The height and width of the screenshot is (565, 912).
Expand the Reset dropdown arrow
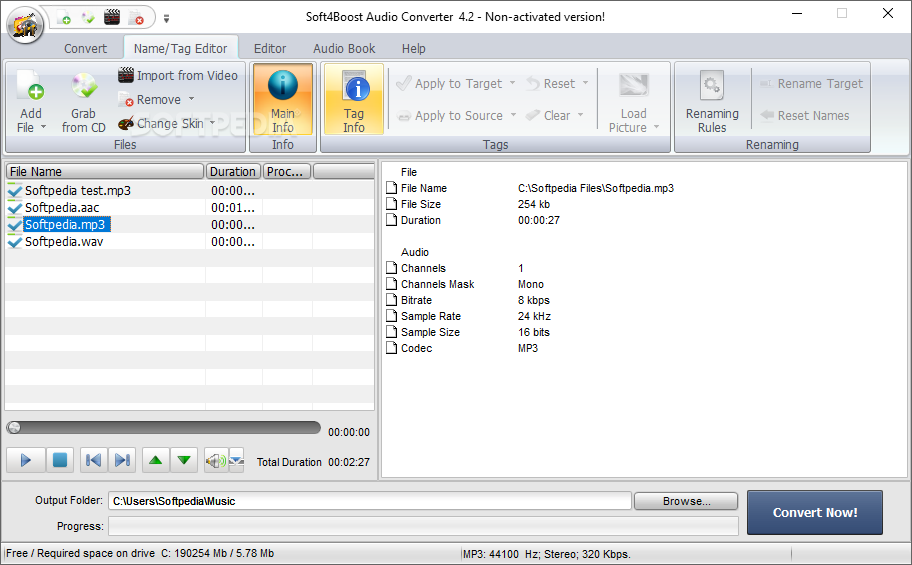click(x=585, y=83)
